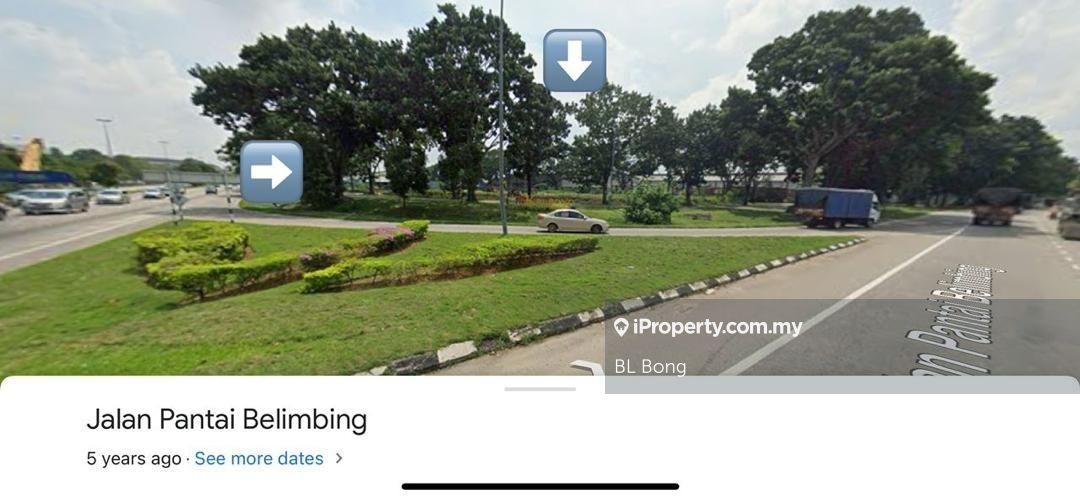Select the Jalan Pantai Belimbing title
This screenshot has height=499, width=1080.
point(227,420)
